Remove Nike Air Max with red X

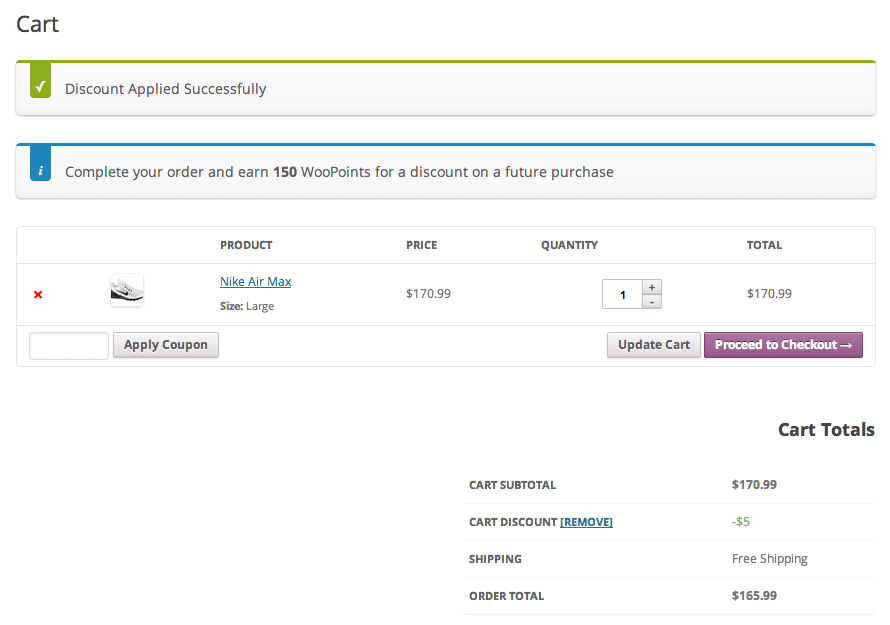point(38,294)
